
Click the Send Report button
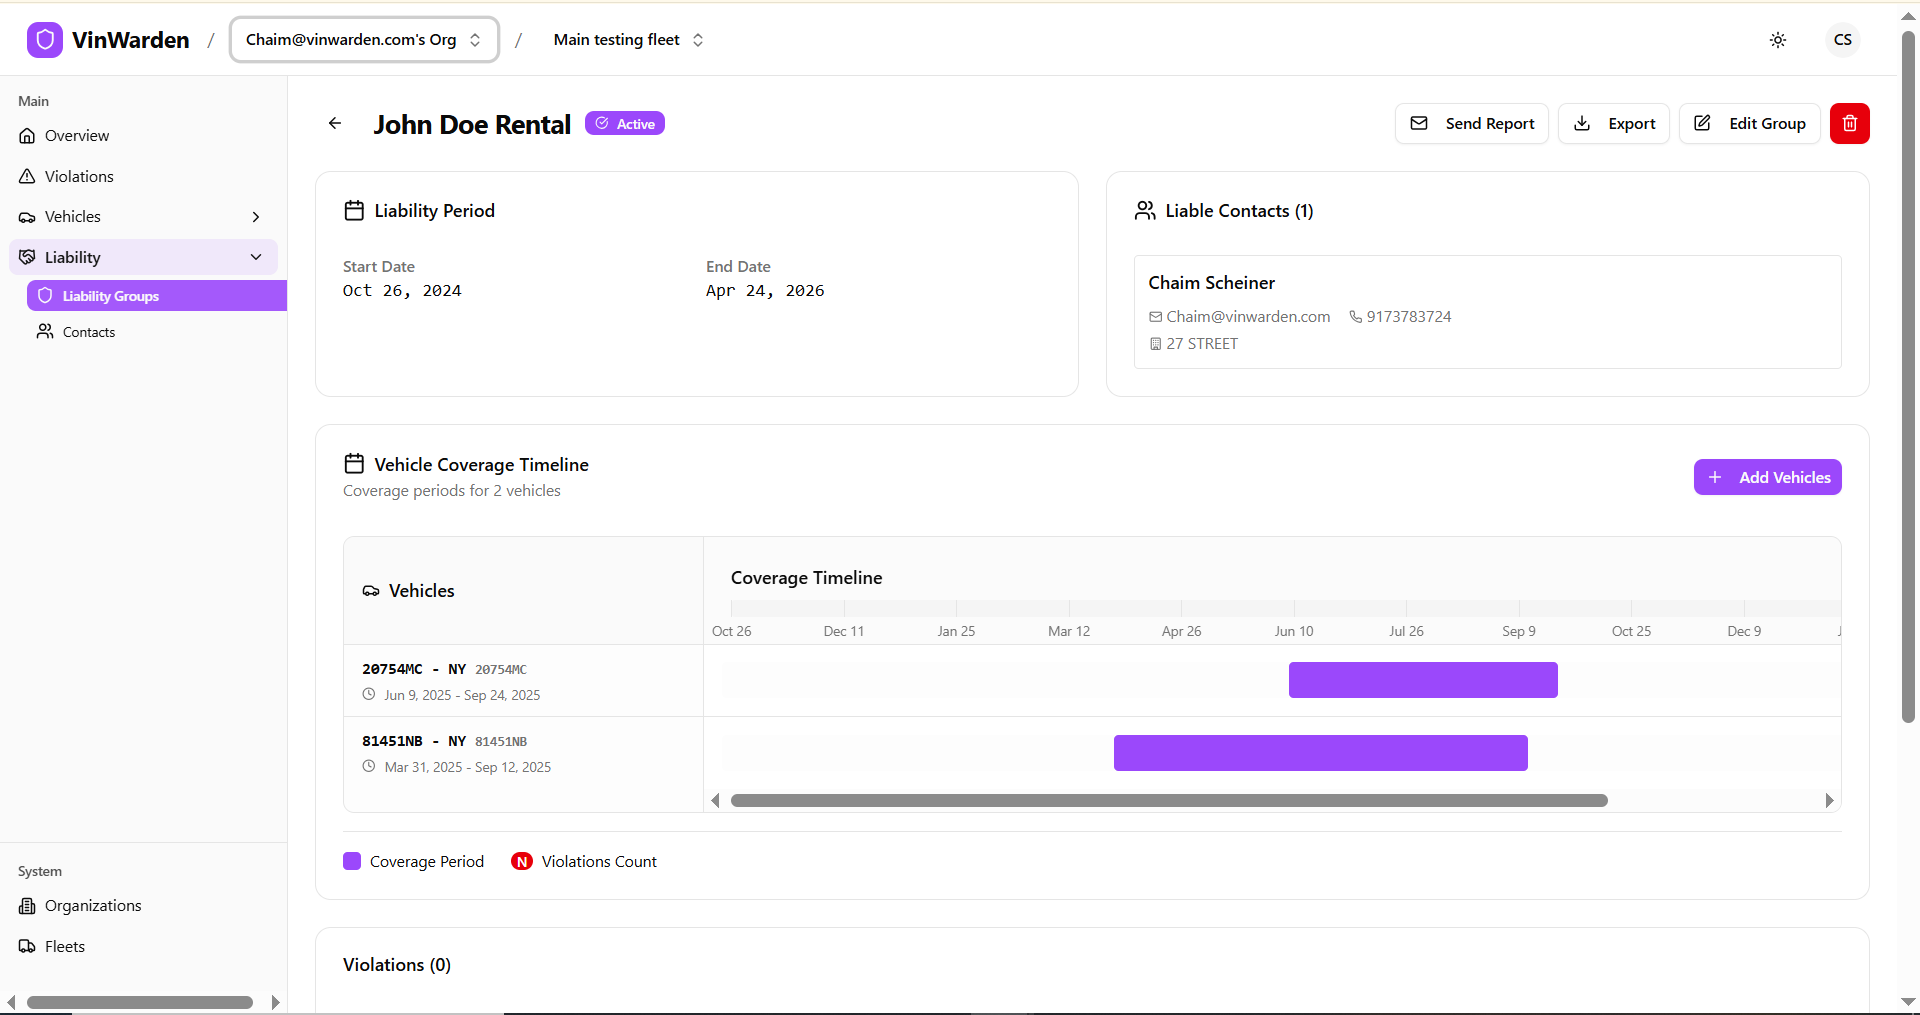(x=1471, y=123)
